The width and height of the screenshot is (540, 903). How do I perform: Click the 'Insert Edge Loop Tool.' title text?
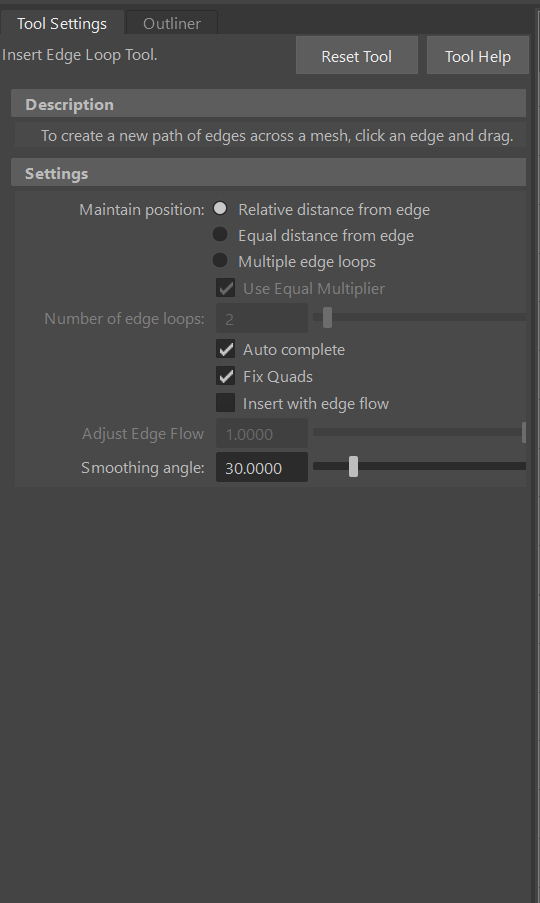[x=79, y=55]
